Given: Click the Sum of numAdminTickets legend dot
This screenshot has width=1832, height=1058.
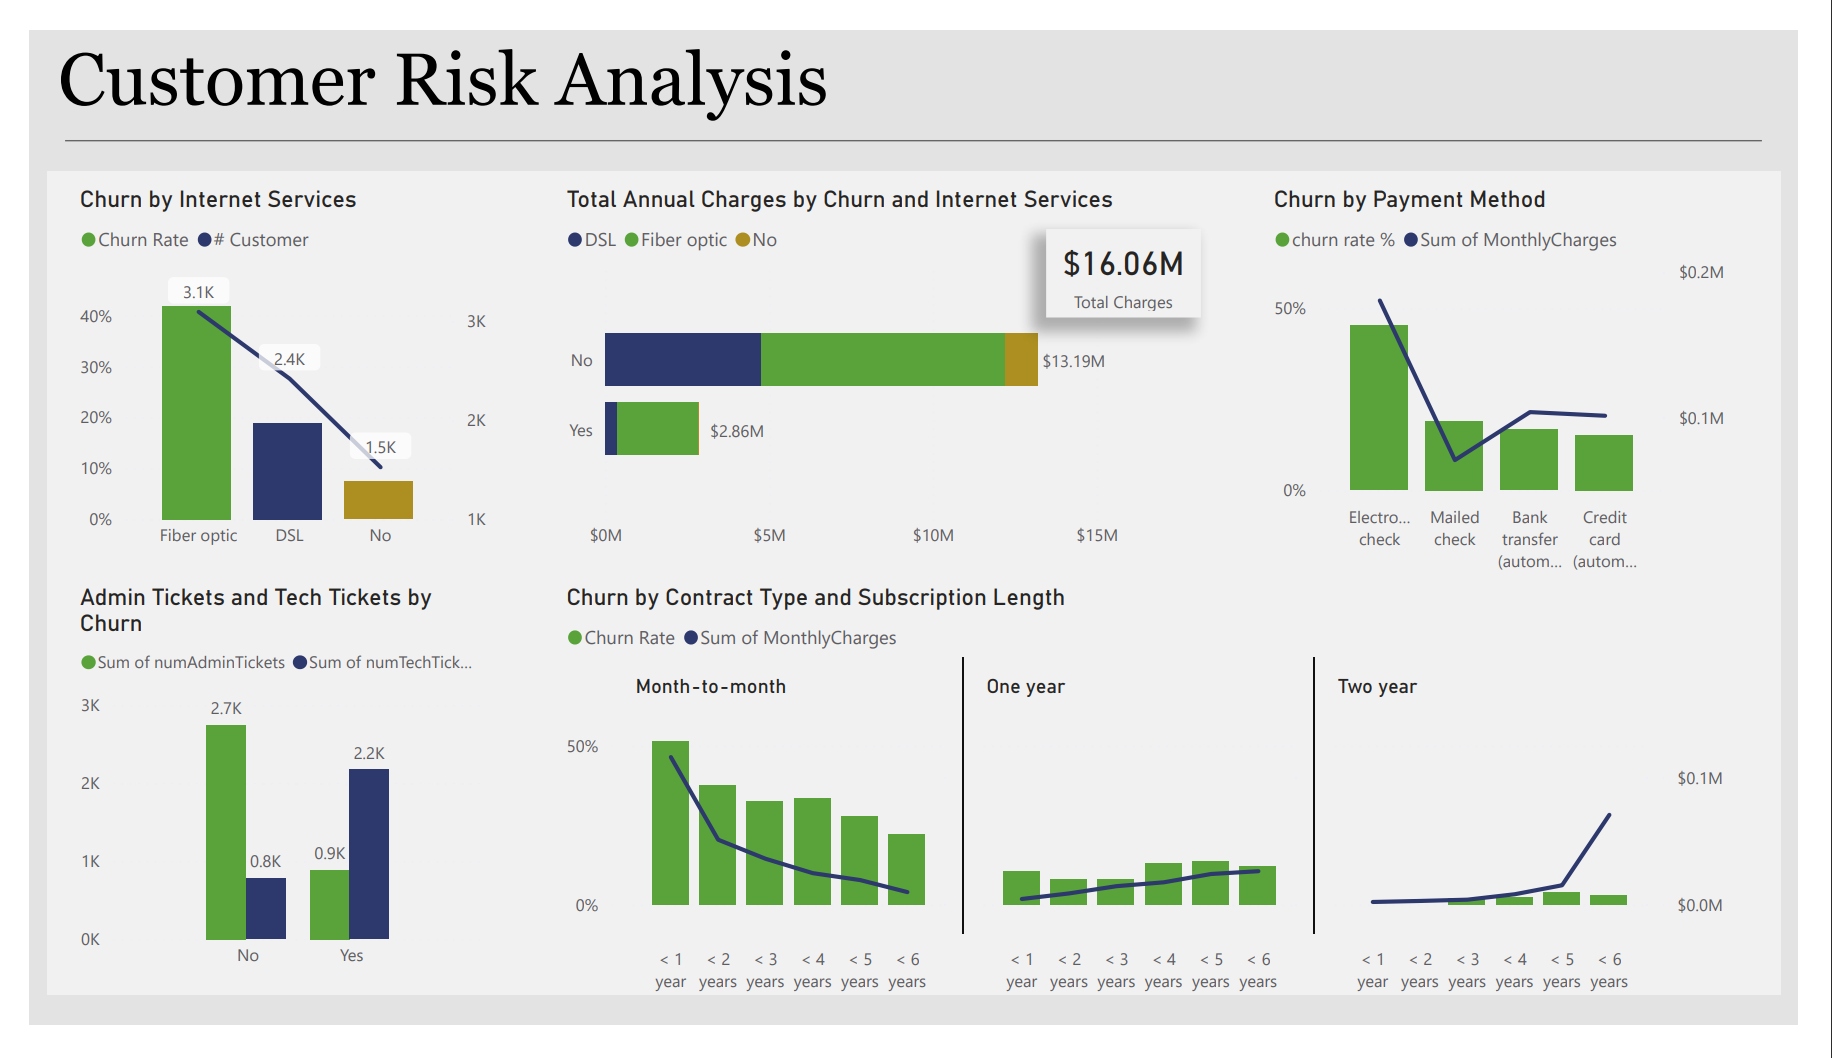Looking at the screenshot, I should (x=88, y=662).
